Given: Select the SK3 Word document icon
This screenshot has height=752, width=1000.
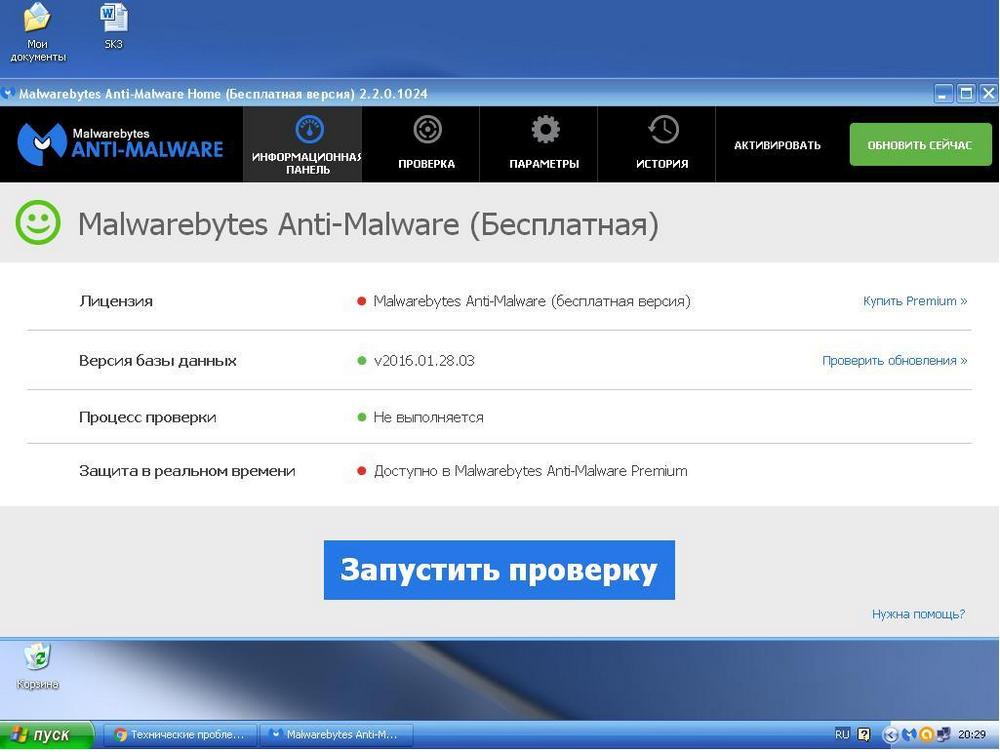Looking at the screenshot, I should point(114,26).
